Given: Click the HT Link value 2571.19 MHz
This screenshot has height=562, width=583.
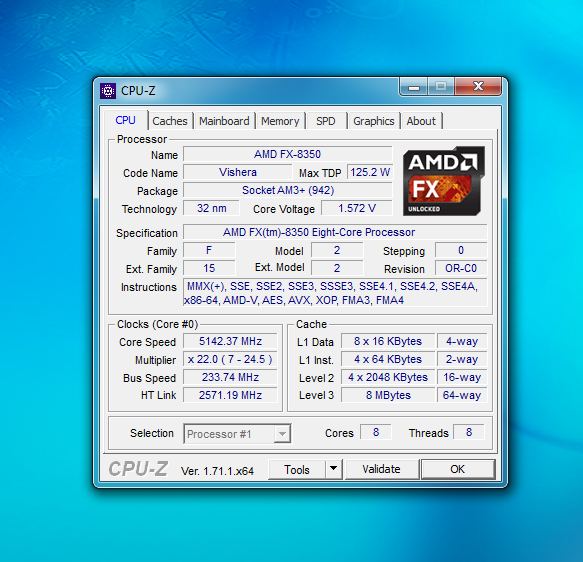Looking at the screenshot, I should [230, 395].
